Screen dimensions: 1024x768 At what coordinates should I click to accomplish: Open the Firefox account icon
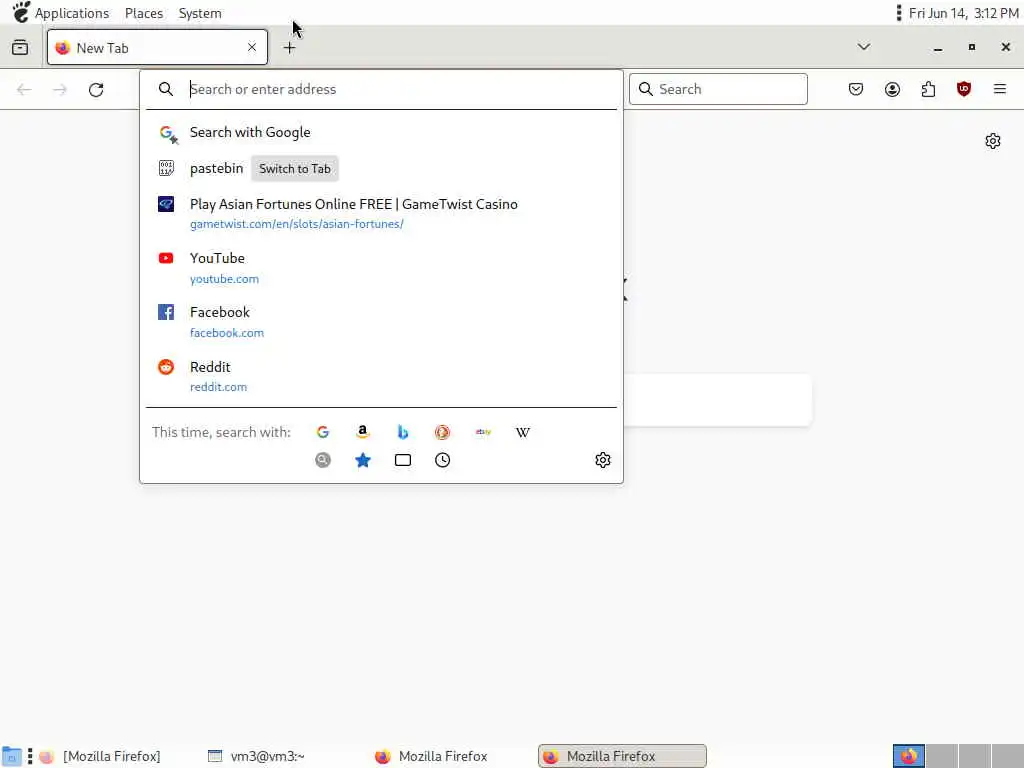point(892,89)
